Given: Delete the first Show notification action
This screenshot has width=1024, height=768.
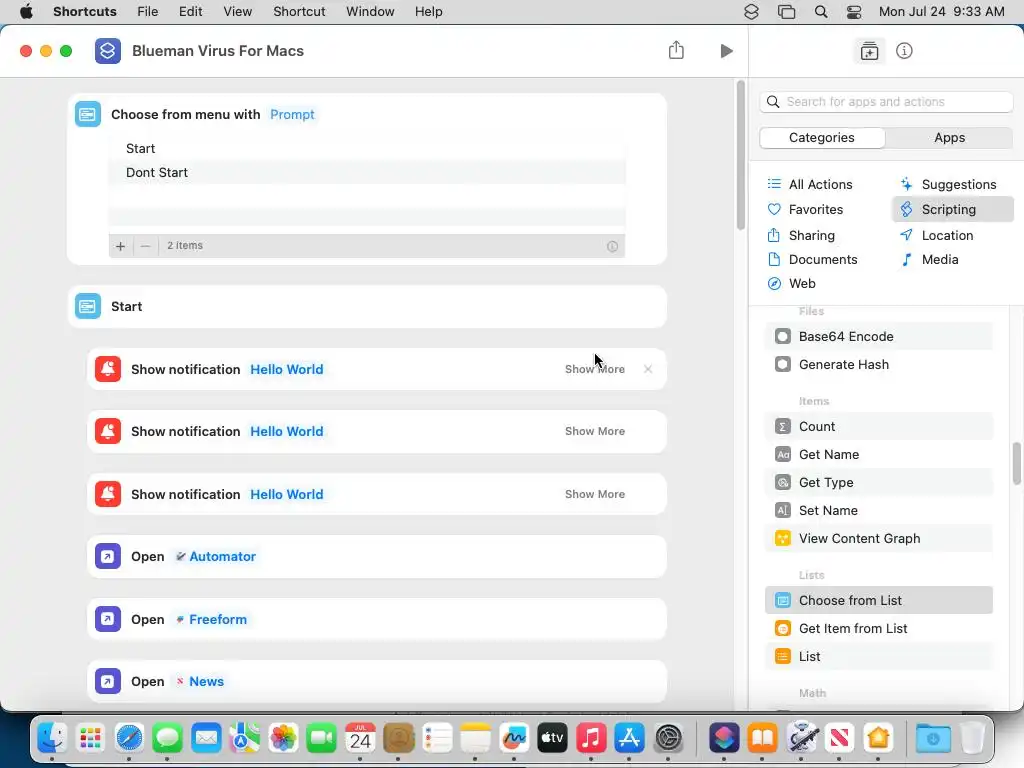Looking at the screenshot, I should [648, 369].
